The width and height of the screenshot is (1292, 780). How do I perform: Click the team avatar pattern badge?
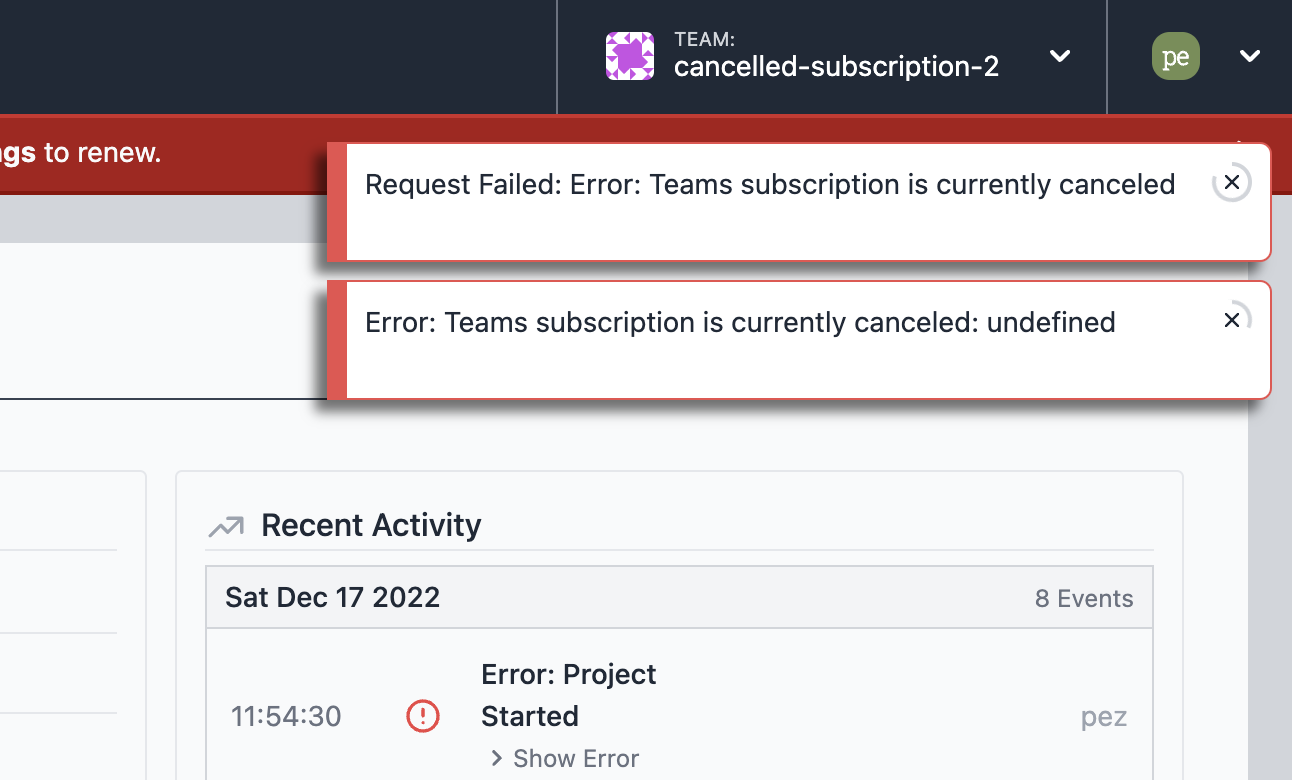coord(630,56)
